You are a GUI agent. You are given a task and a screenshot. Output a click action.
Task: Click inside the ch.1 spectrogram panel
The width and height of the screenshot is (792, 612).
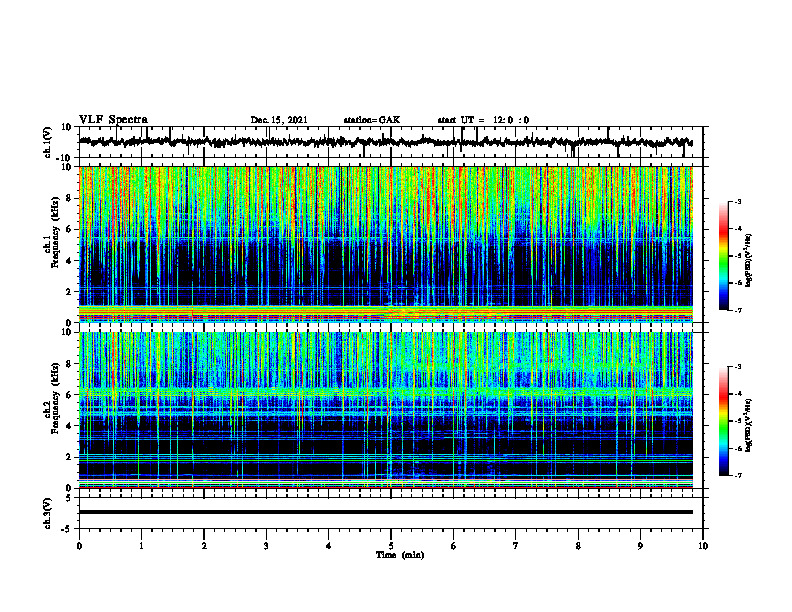386,244
